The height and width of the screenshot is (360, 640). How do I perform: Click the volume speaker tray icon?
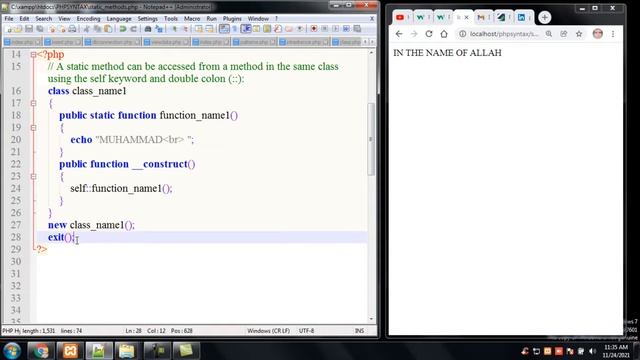(592, 351)
